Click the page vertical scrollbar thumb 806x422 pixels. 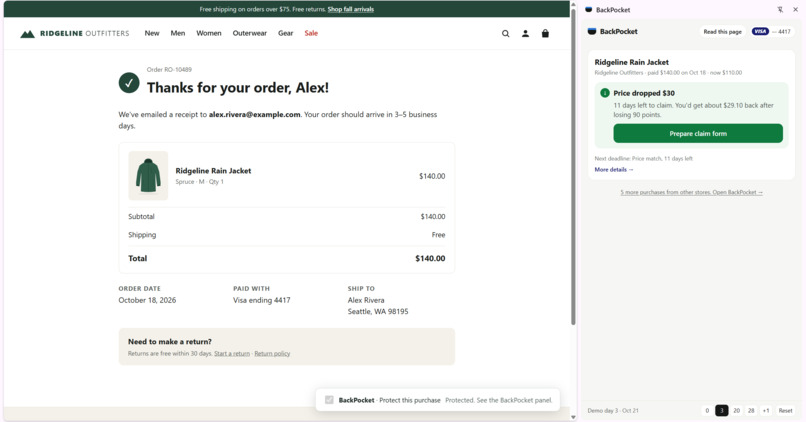pyautogui.click(x=573, y=167)
